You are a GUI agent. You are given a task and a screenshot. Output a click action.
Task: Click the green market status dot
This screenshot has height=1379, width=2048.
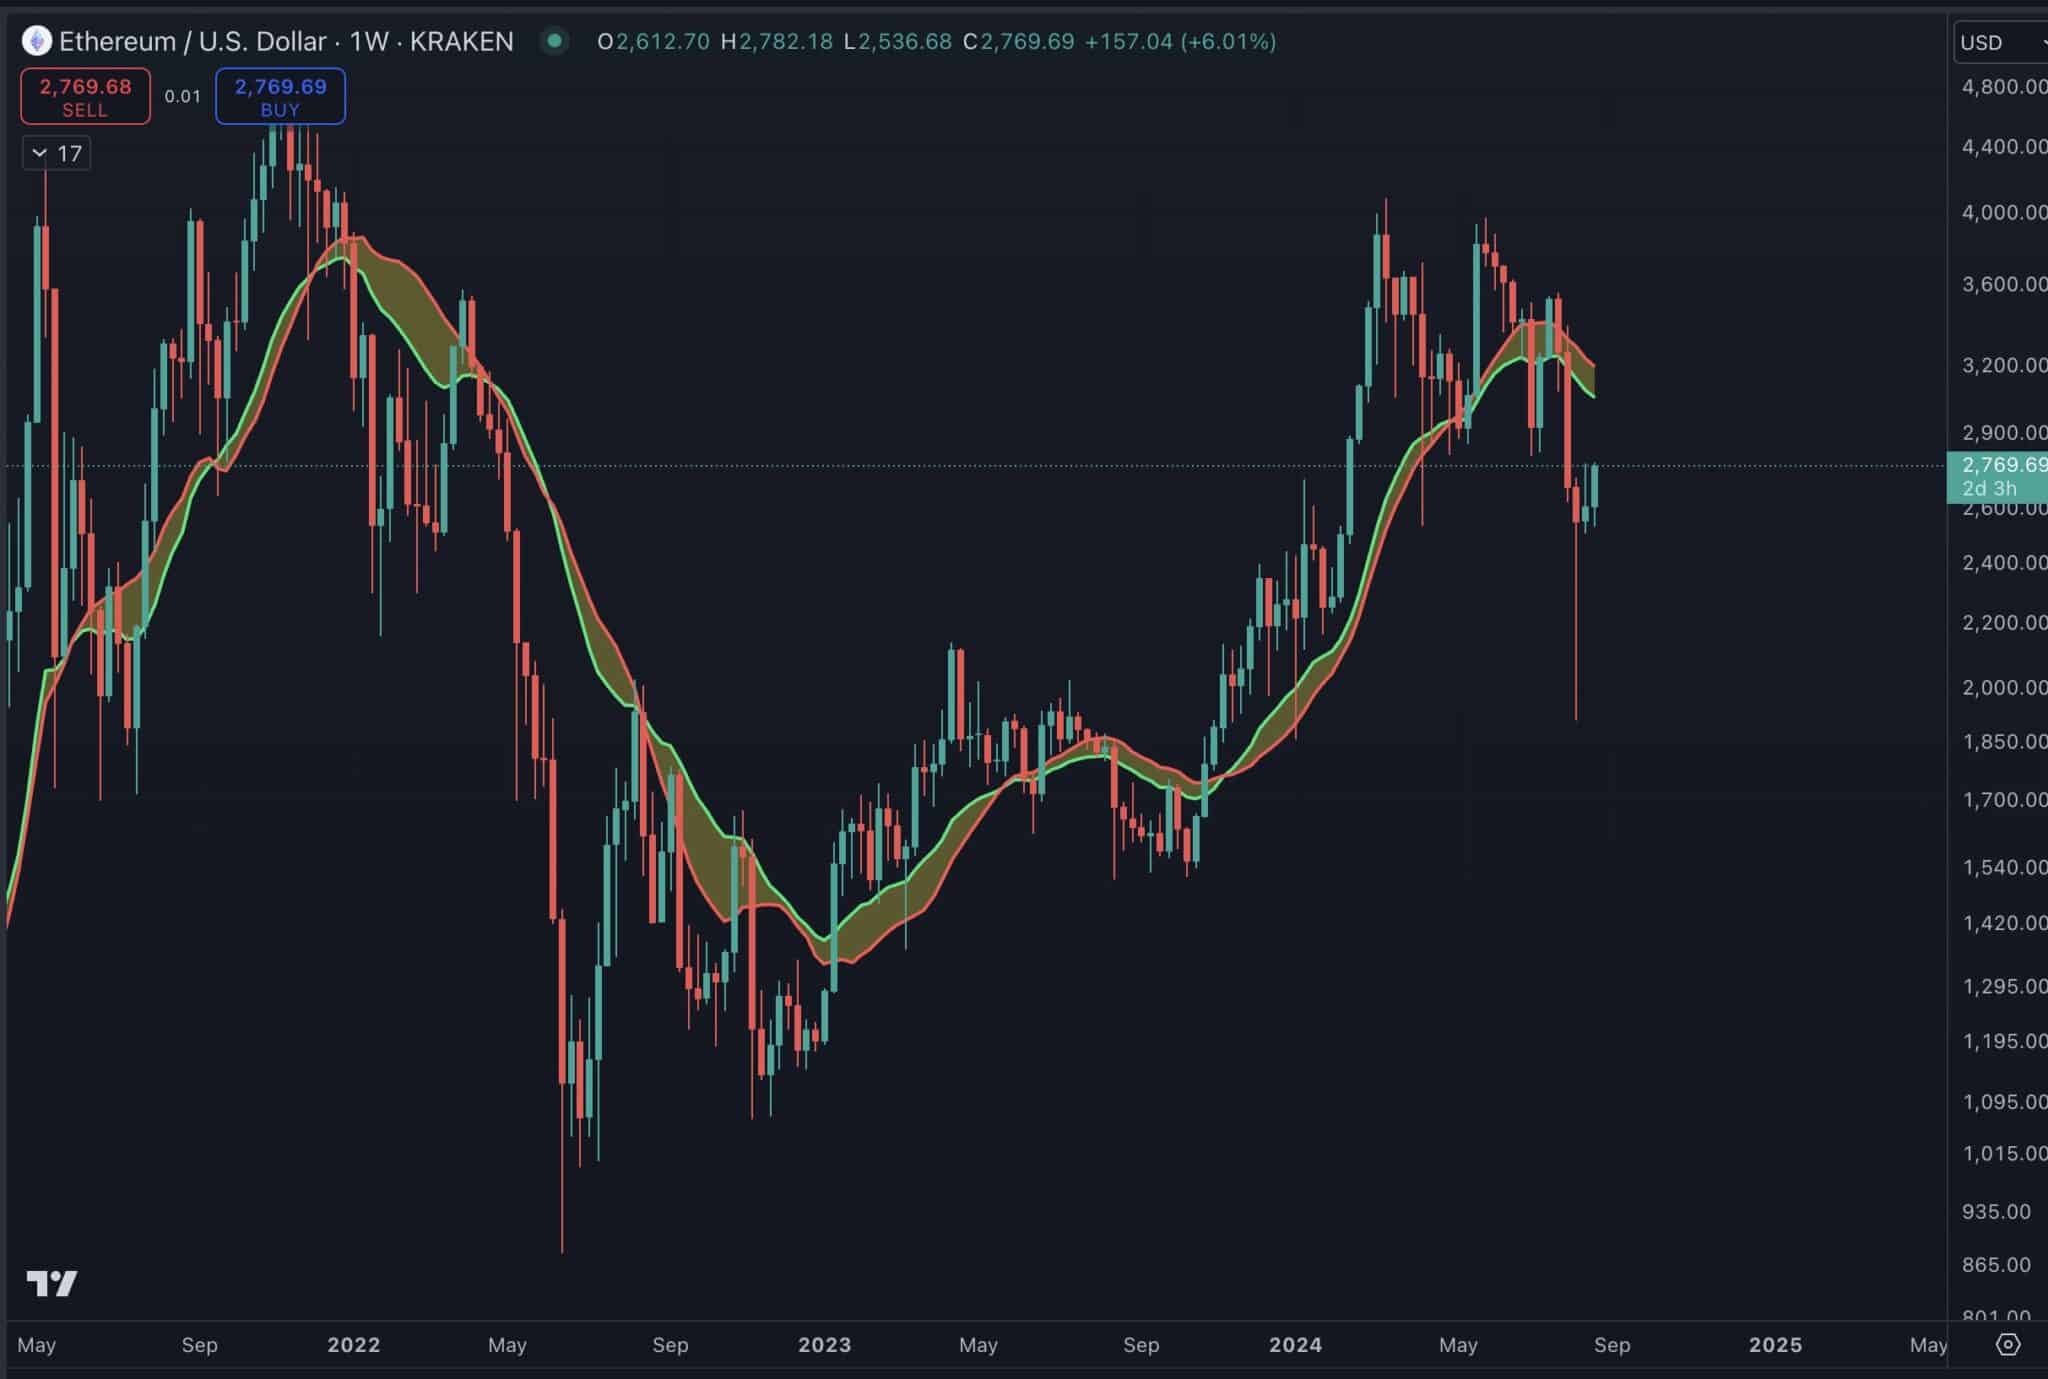point(554,41)
